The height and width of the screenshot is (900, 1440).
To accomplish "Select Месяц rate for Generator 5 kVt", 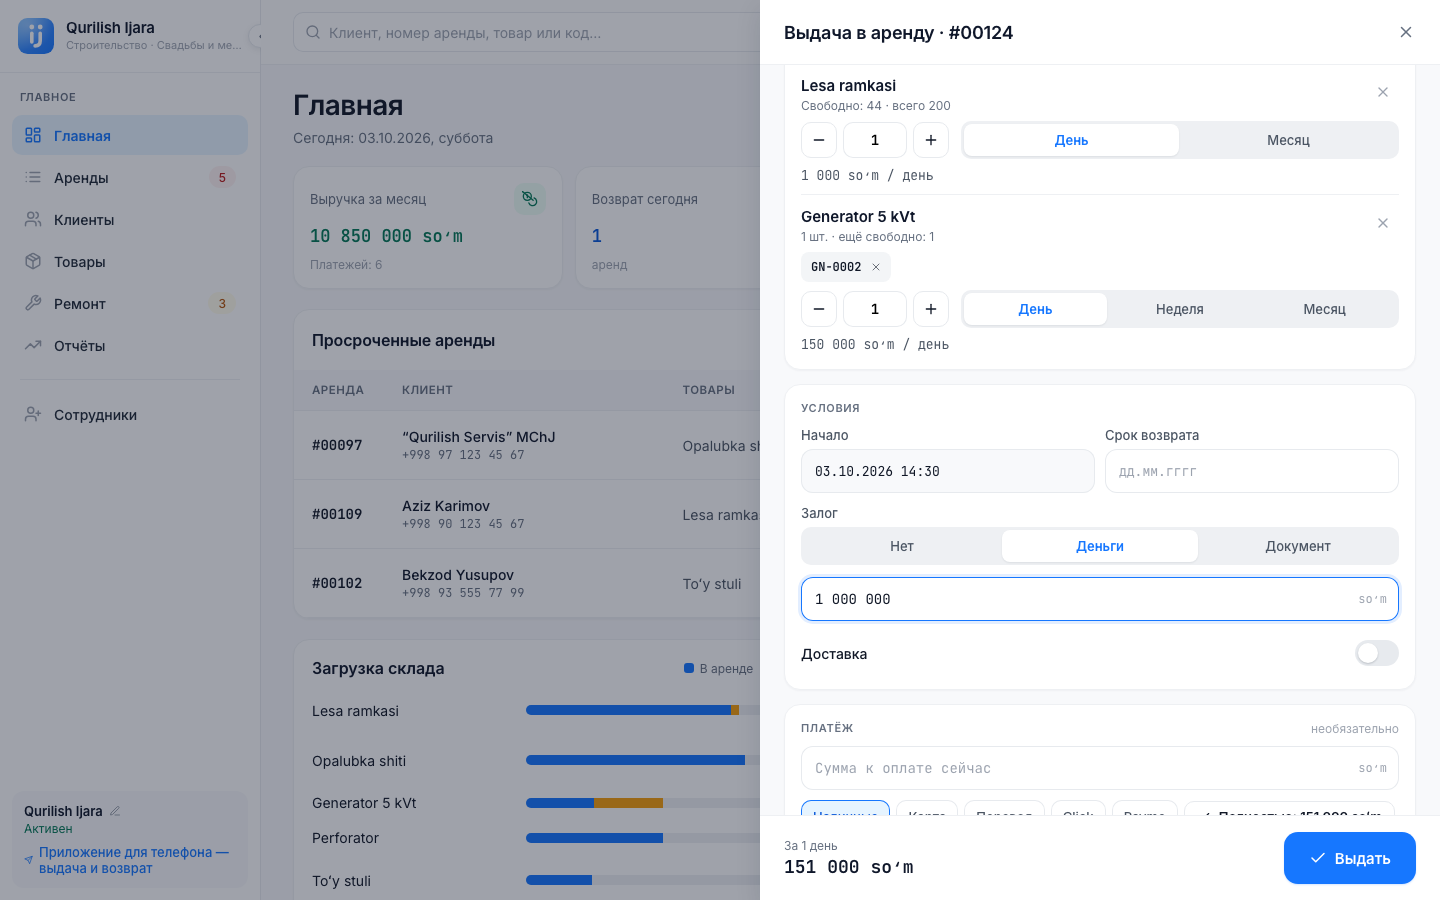I will click(x=1324, y=309).
